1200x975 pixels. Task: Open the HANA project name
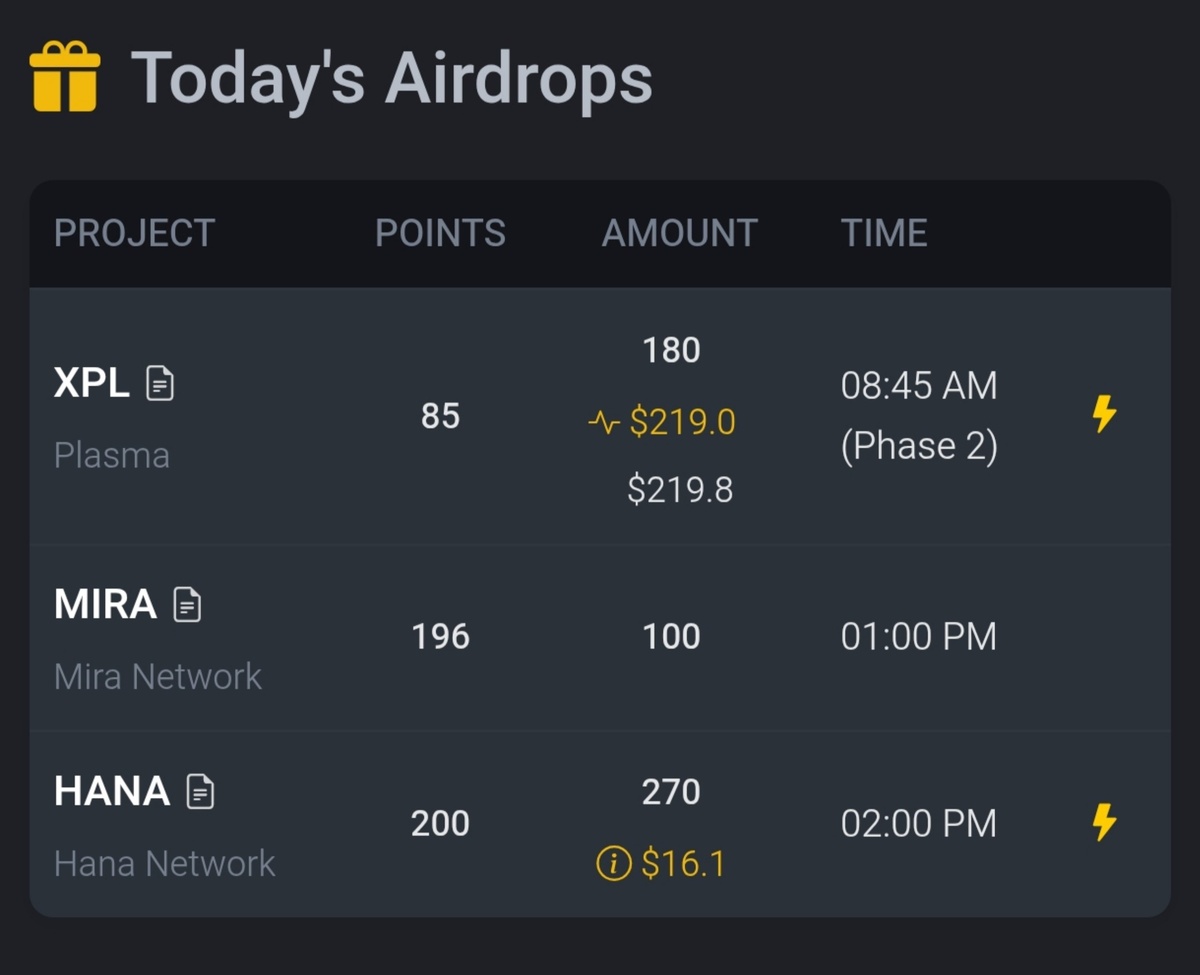pos(112,791)
